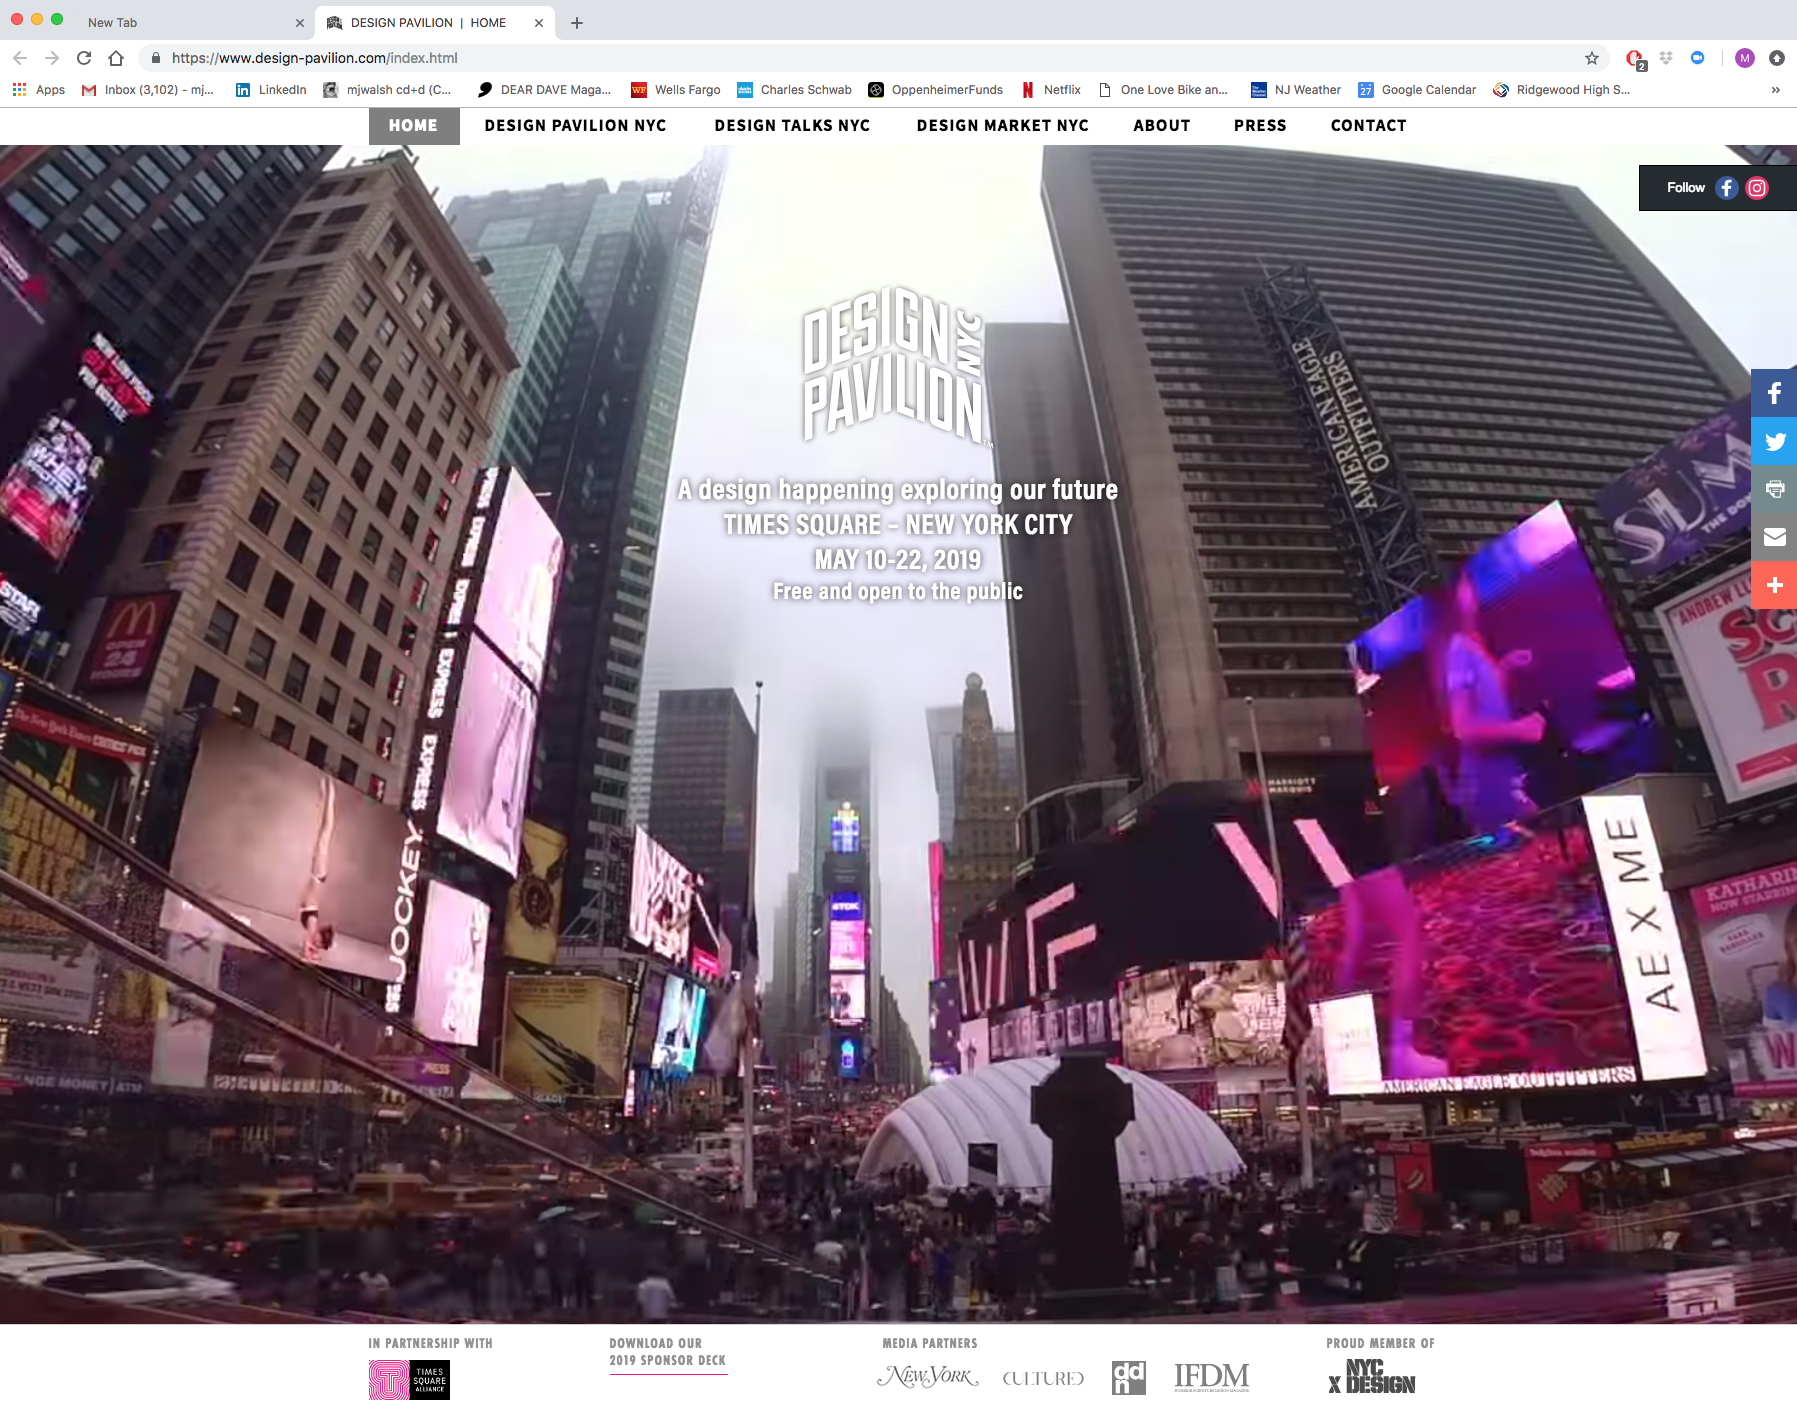Go to the CONTACT page
The height and width of the screenshot is (1414, 1797).
[x=1369, y=125]
